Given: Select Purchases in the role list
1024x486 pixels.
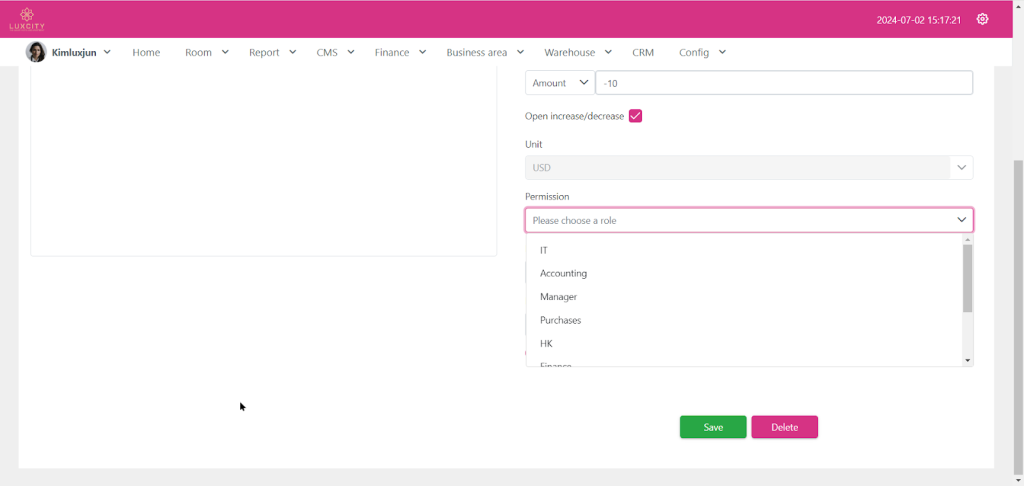Looking at the screenshot, I should pos(560,320).
